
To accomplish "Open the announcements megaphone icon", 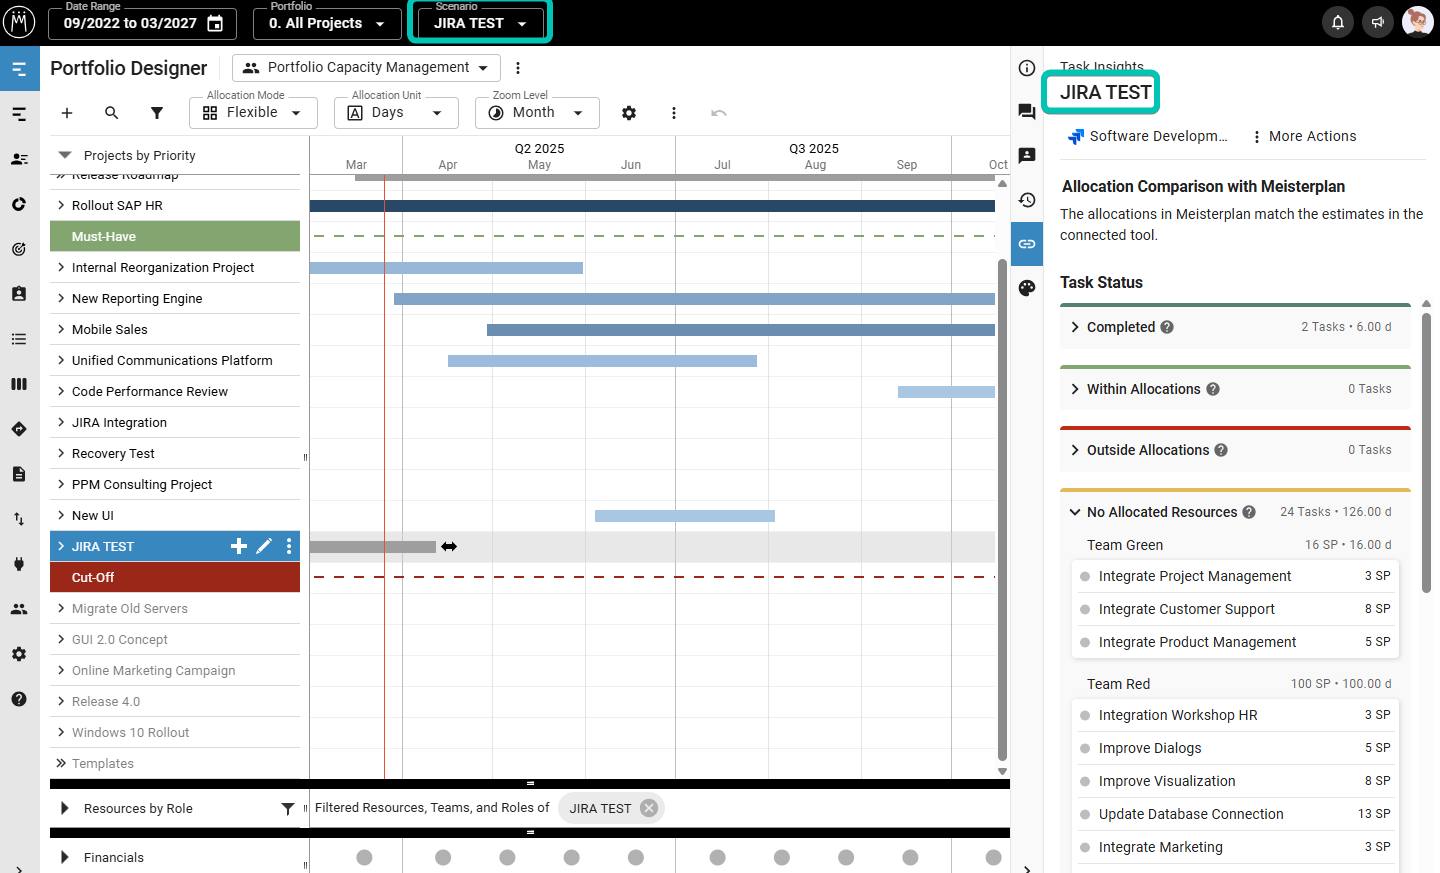I will point(1378,22).
